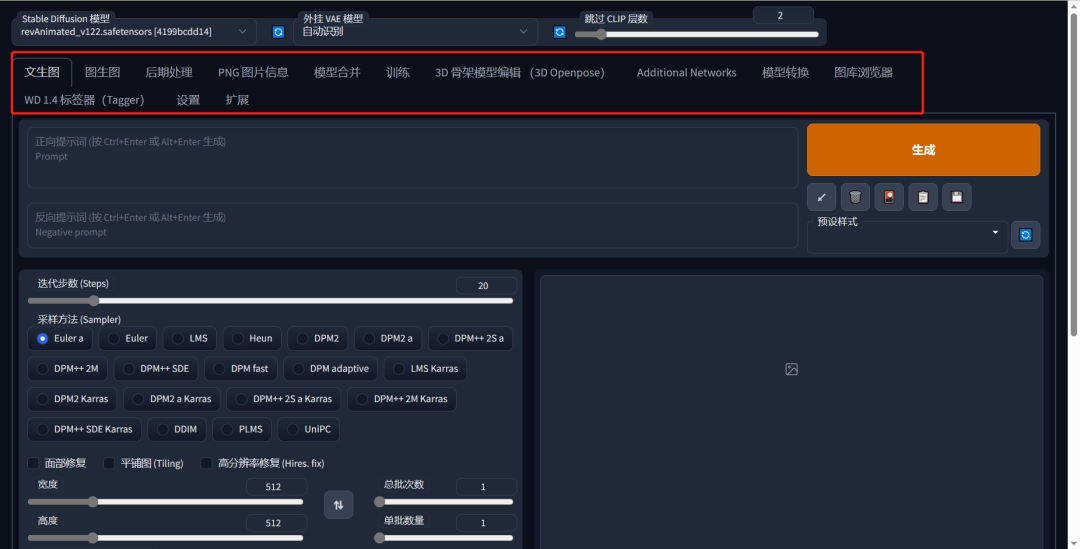Enable the 平铺图 (Tiling) checkbox
The image size is (1080, 549).
tap(109, 463)
